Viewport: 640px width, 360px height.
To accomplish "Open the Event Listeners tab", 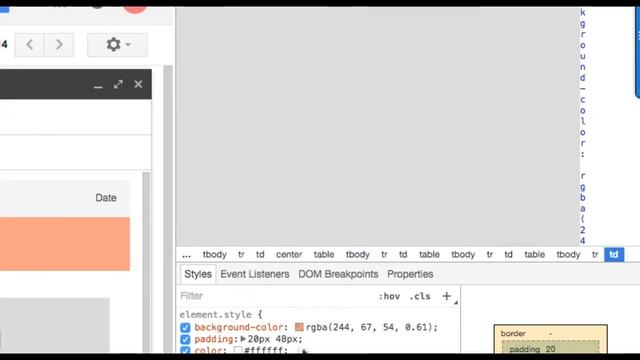I will [255, 274].
